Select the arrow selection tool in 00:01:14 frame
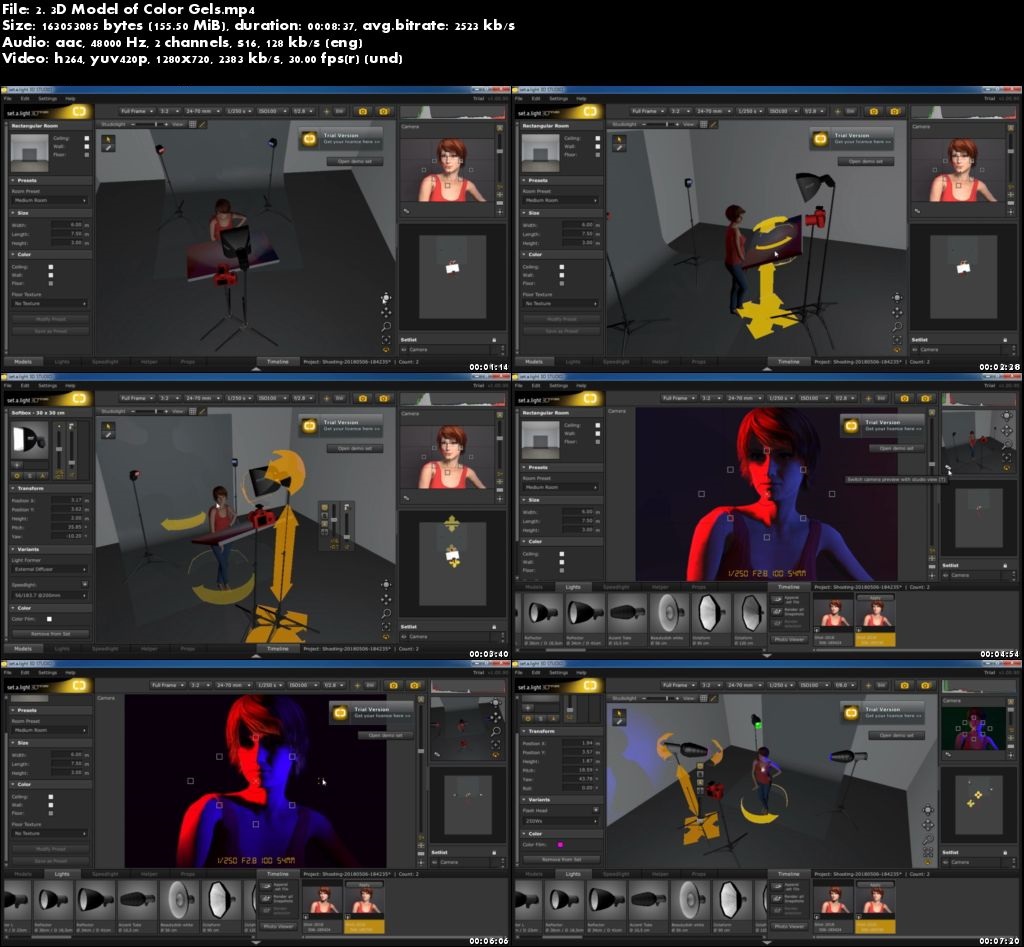The width and height of the screenshot is (1024, 947). coord(108,140)
